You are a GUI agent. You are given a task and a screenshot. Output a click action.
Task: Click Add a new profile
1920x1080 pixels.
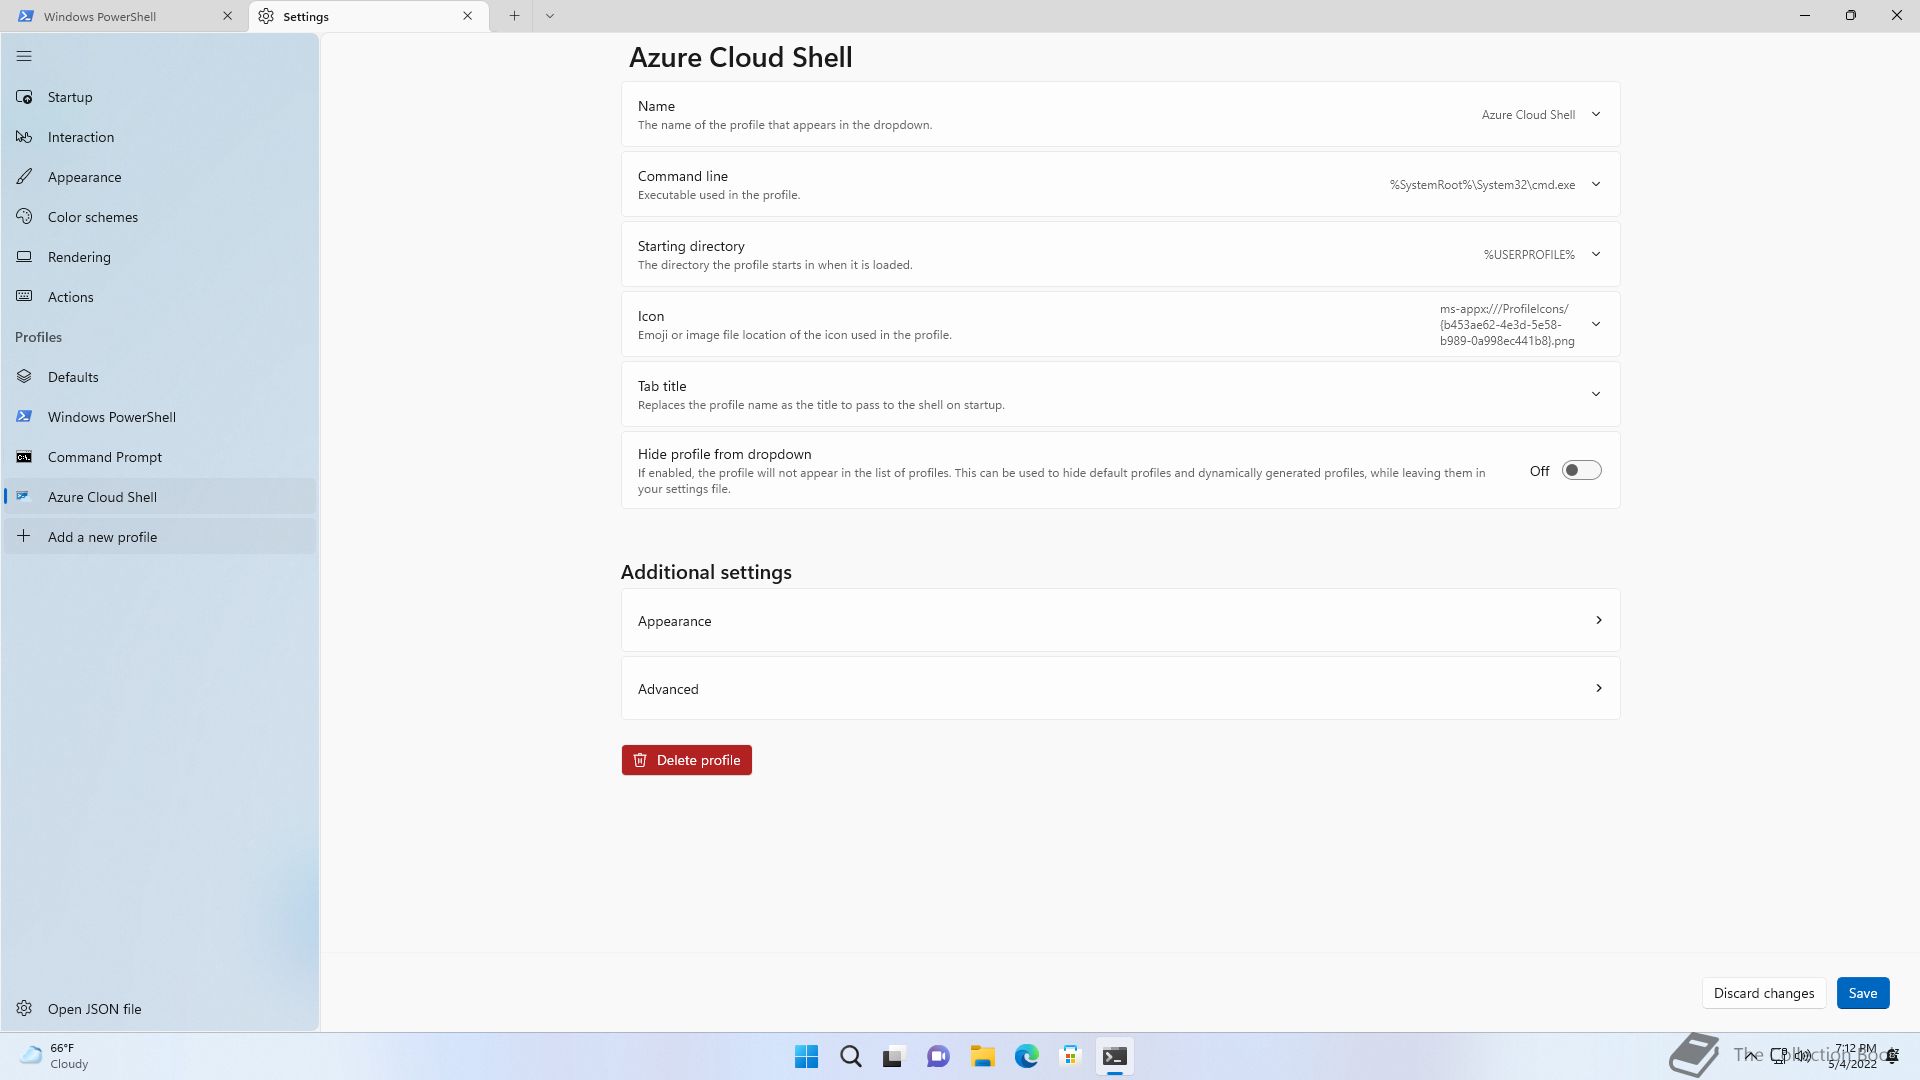(160, 537)
